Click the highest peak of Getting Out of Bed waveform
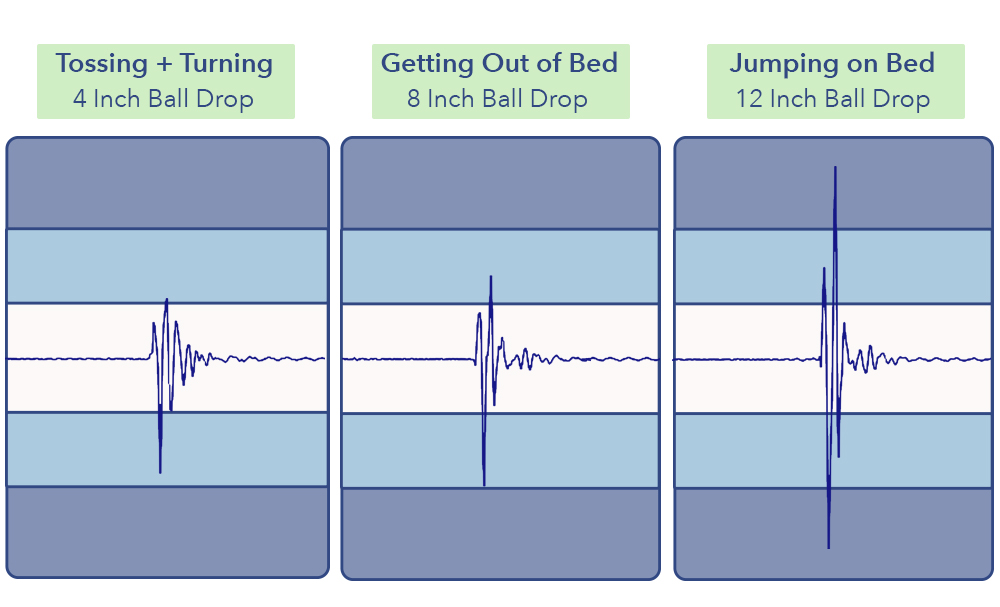The height and width of the screenshot is (607, 1000). pyautogui.click(x=491, y=279)
